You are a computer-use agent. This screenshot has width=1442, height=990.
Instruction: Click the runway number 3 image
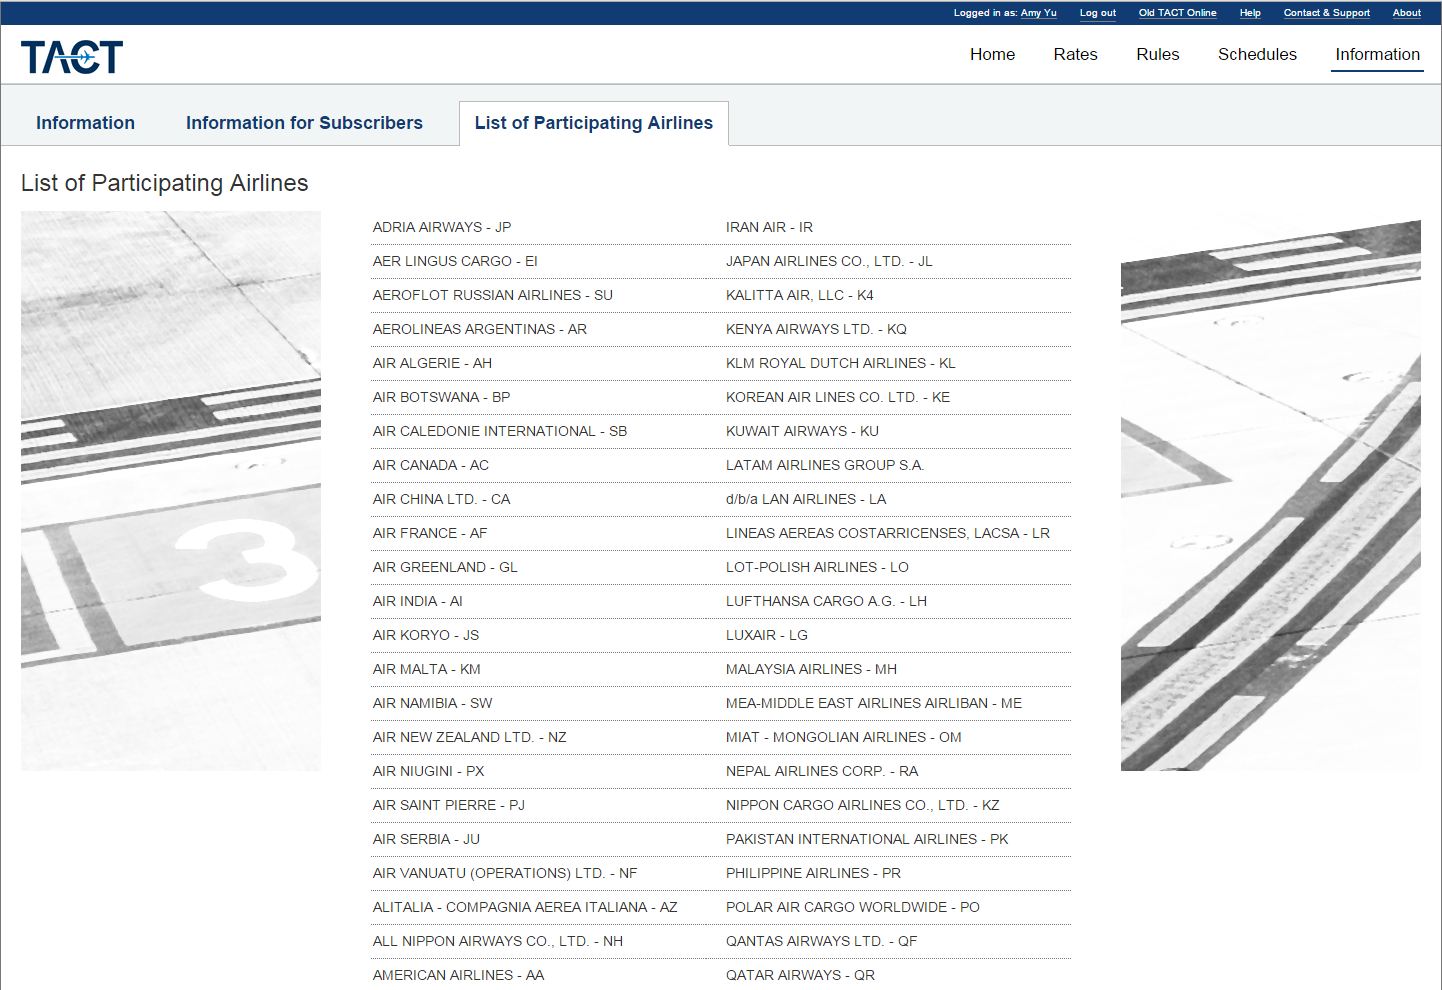171,490
